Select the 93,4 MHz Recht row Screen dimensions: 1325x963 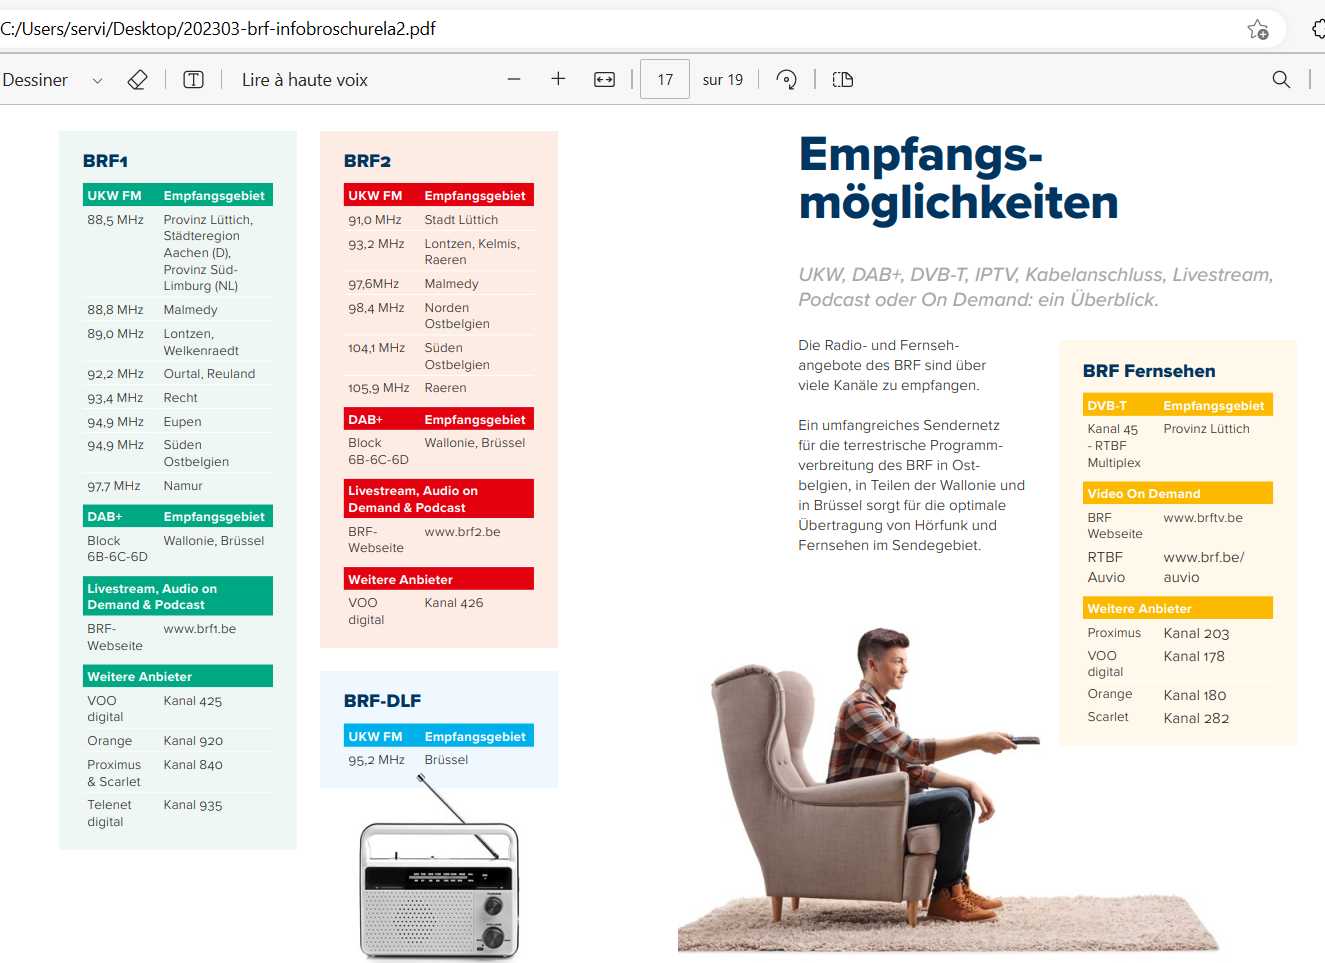178,398
